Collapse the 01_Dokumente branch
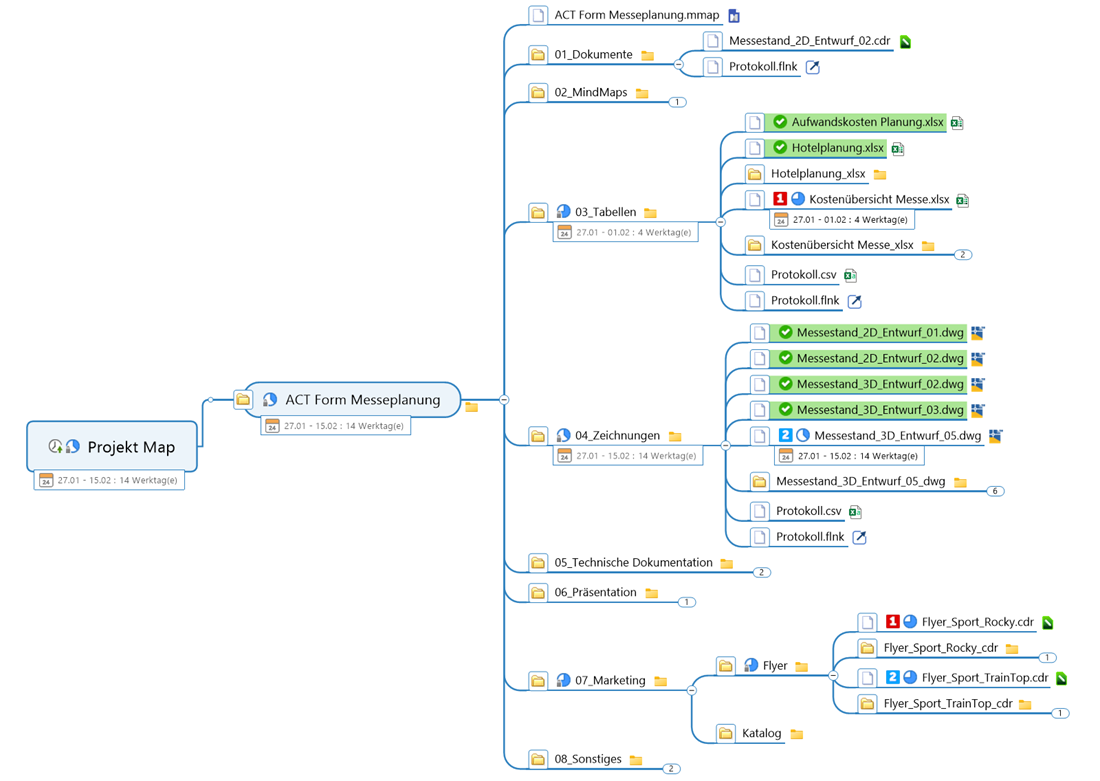Image resolution: width=1100 pixels, height=781 pixels. point(678,65)
